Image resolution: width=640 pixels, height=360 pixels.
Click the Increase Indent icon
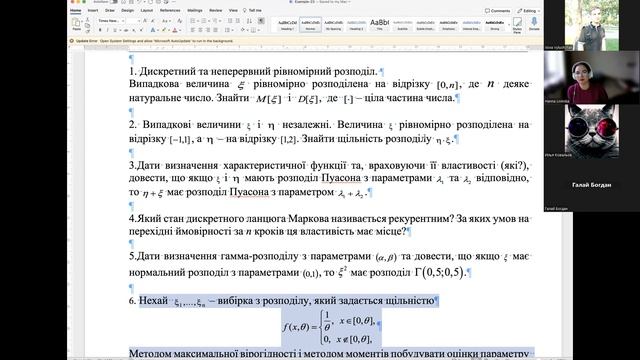tap(238, 20)
